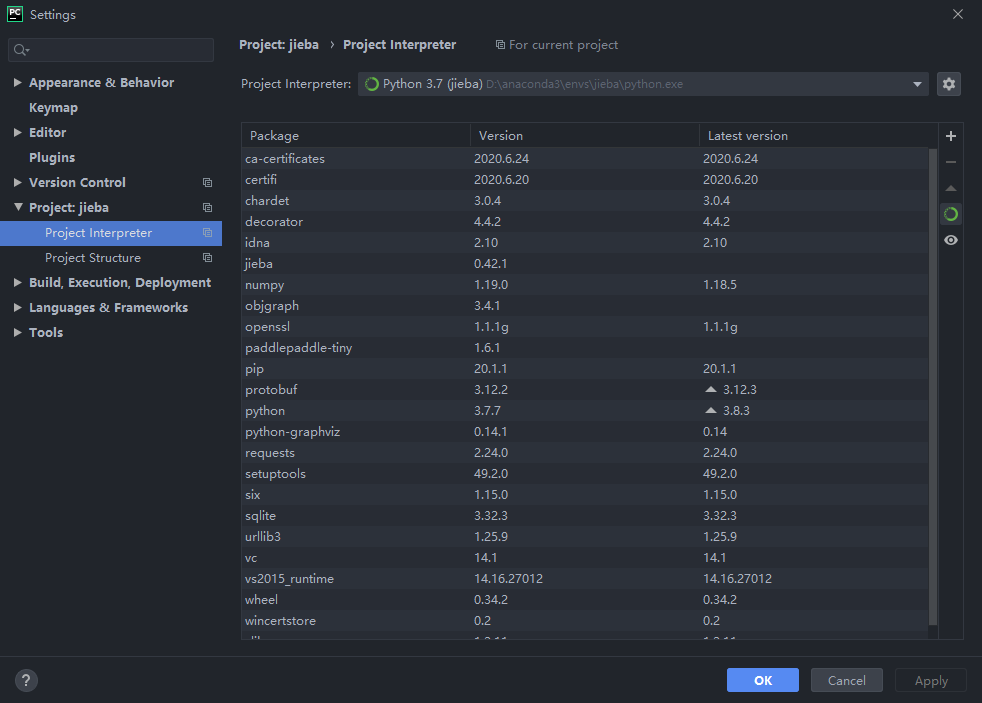Screen dimensions: 982x703
Task: Toggle the show early releases eye icon
Action: [x=951, y=240]
